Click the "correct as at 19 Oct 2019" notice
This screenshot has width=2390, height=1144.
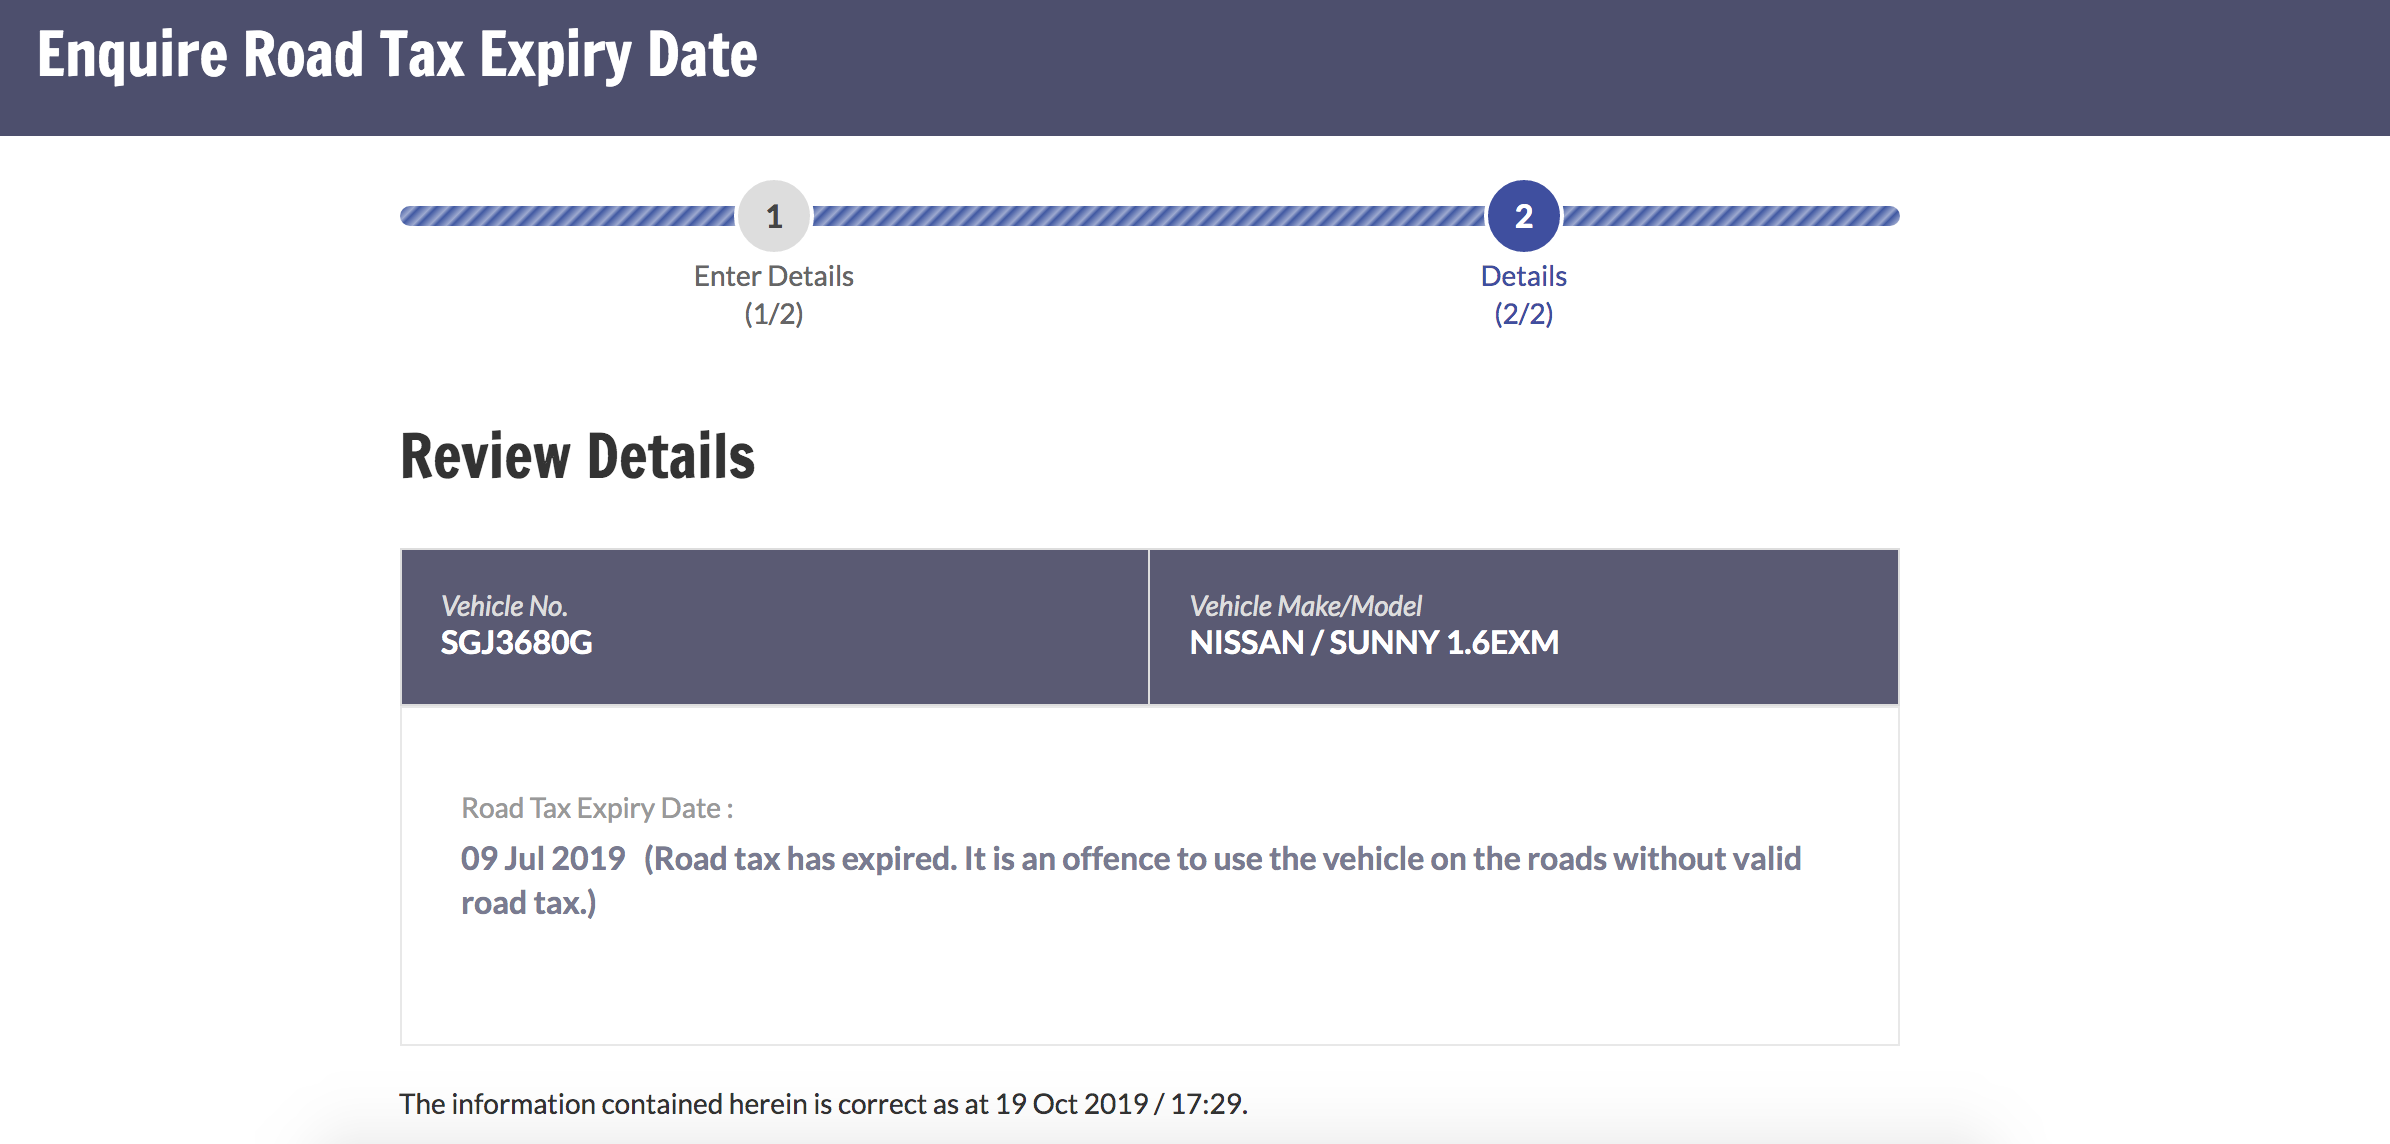[x=823, y=1104]
